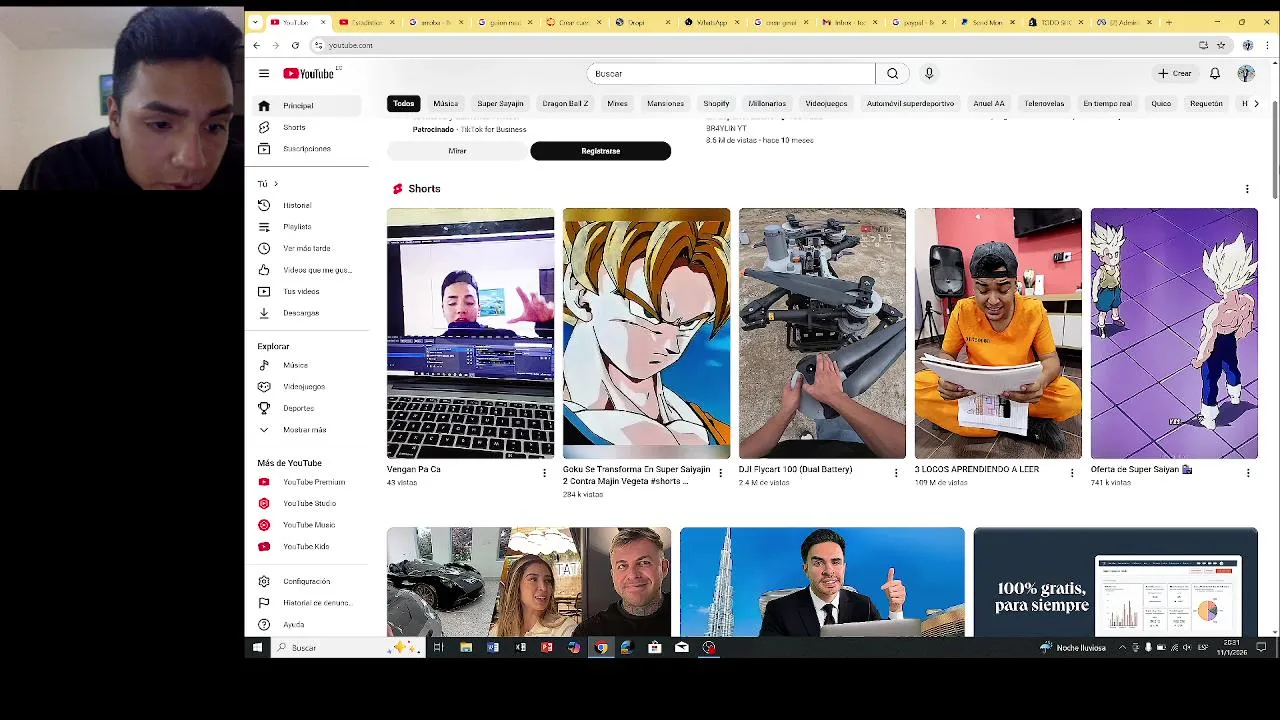The image size is (1280, 720).
Task: Select the Telenovelas filter chip
Action: 1044,103
